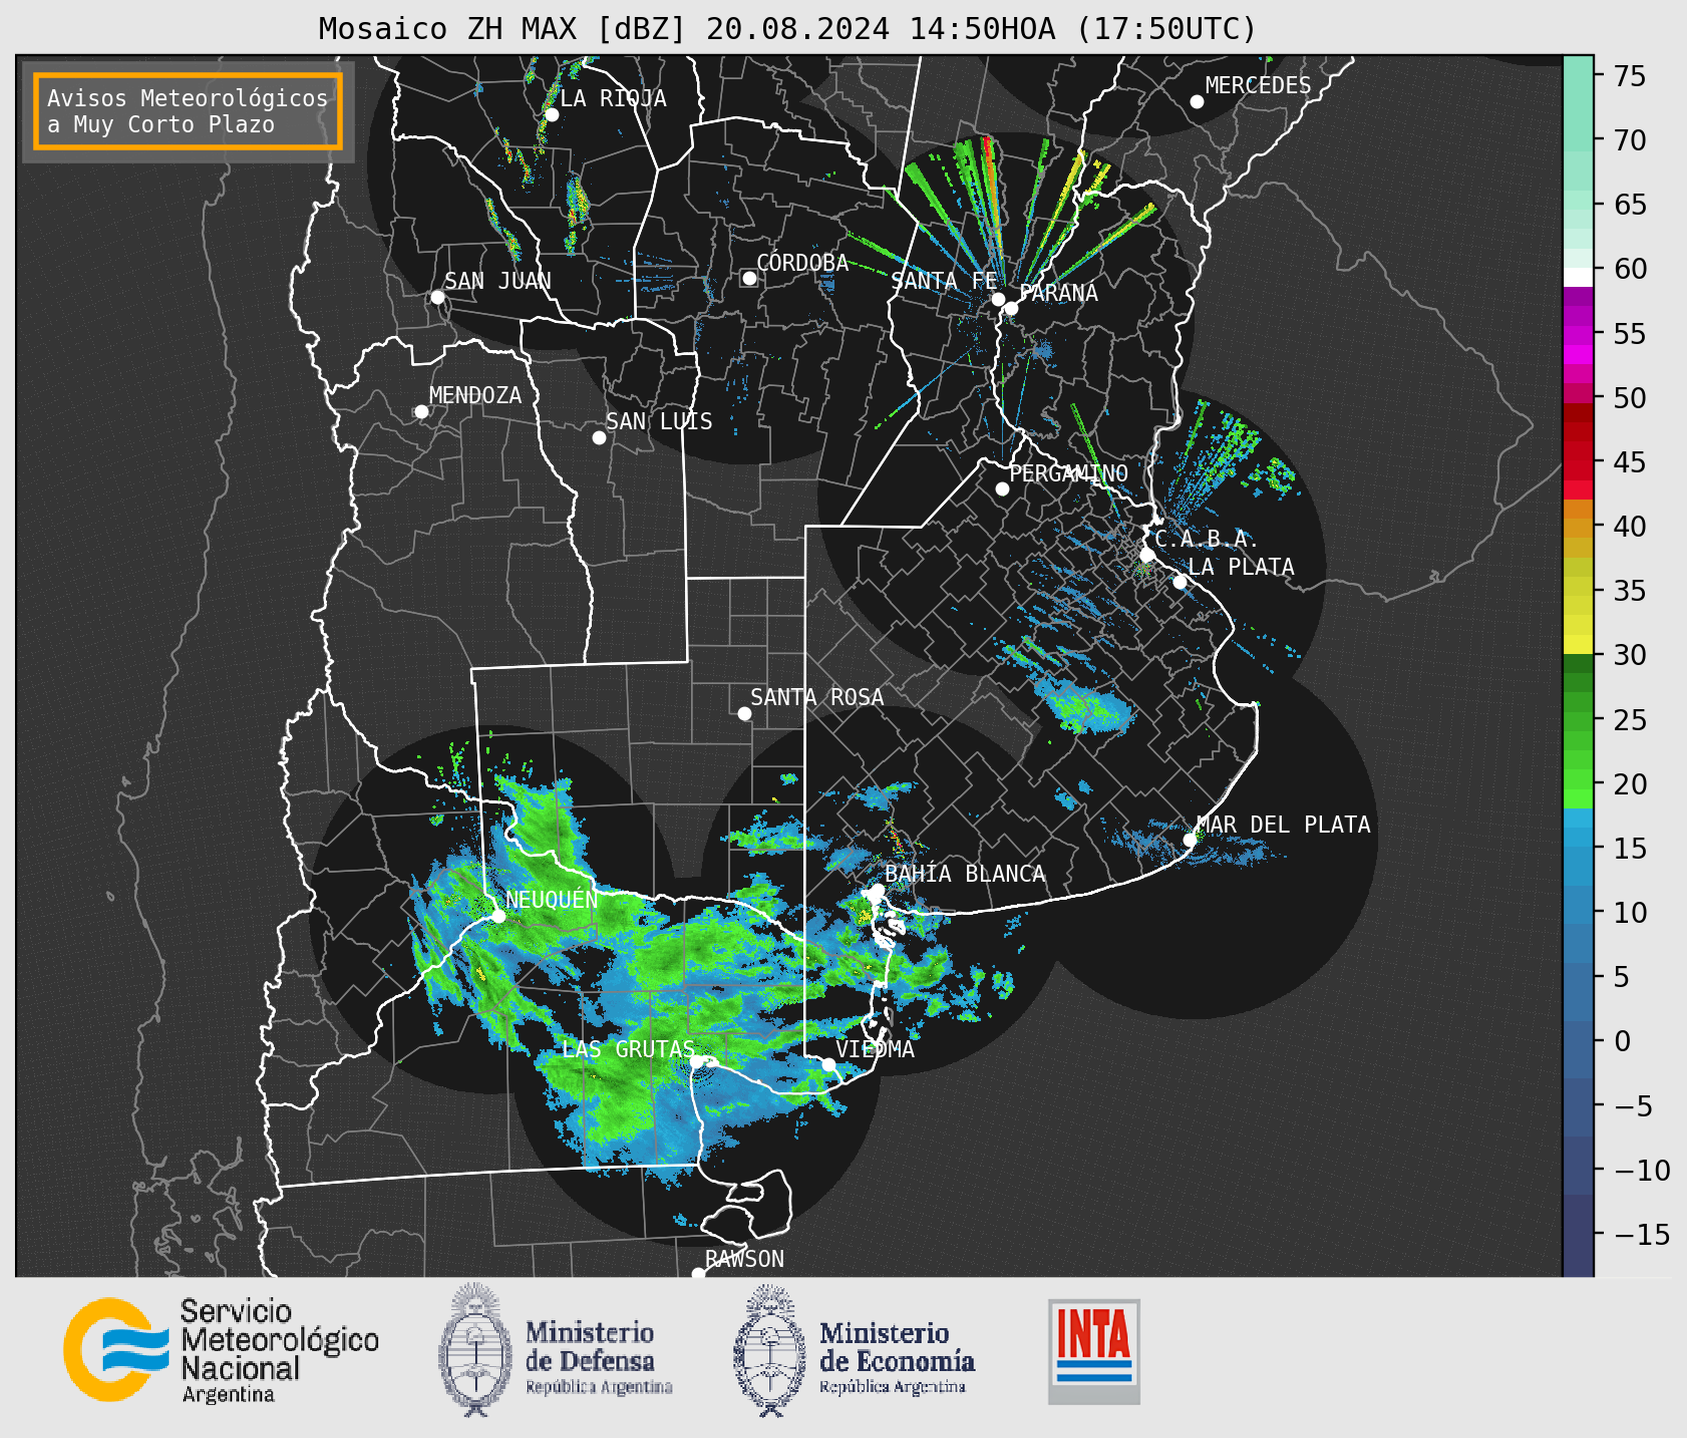Click the Córdoba city marker dot
Screen dimensions: 1687x1438
(x=749, y=278)
